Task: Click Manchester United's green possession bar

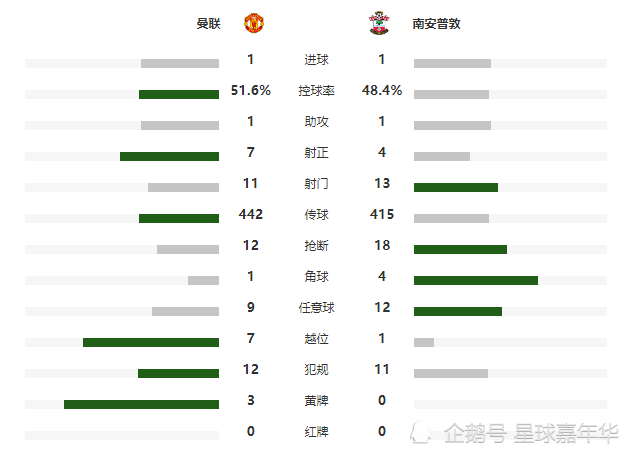Action: (x=179, y=94)
